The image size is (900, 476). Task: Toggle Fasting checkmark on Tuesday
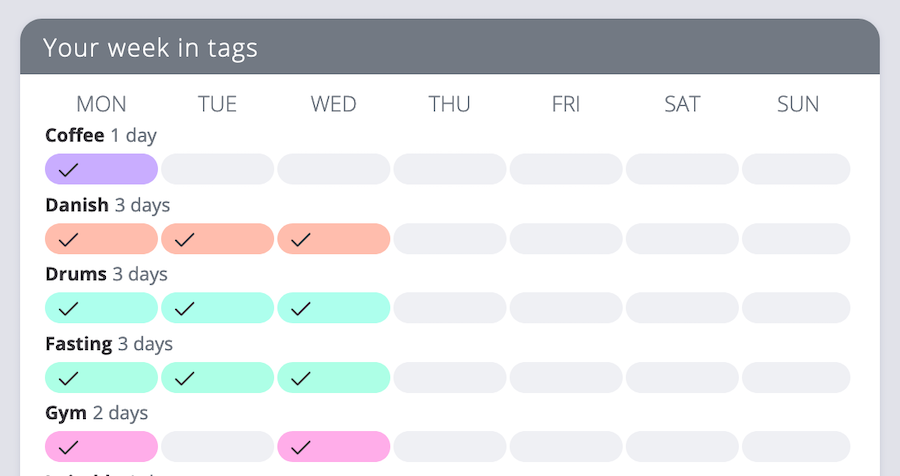tap(218, 377)
